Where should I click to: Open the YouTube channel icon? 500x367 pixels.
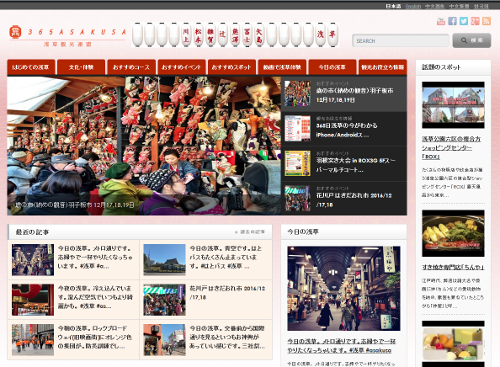pyautogui.click(x=441, y=21)
